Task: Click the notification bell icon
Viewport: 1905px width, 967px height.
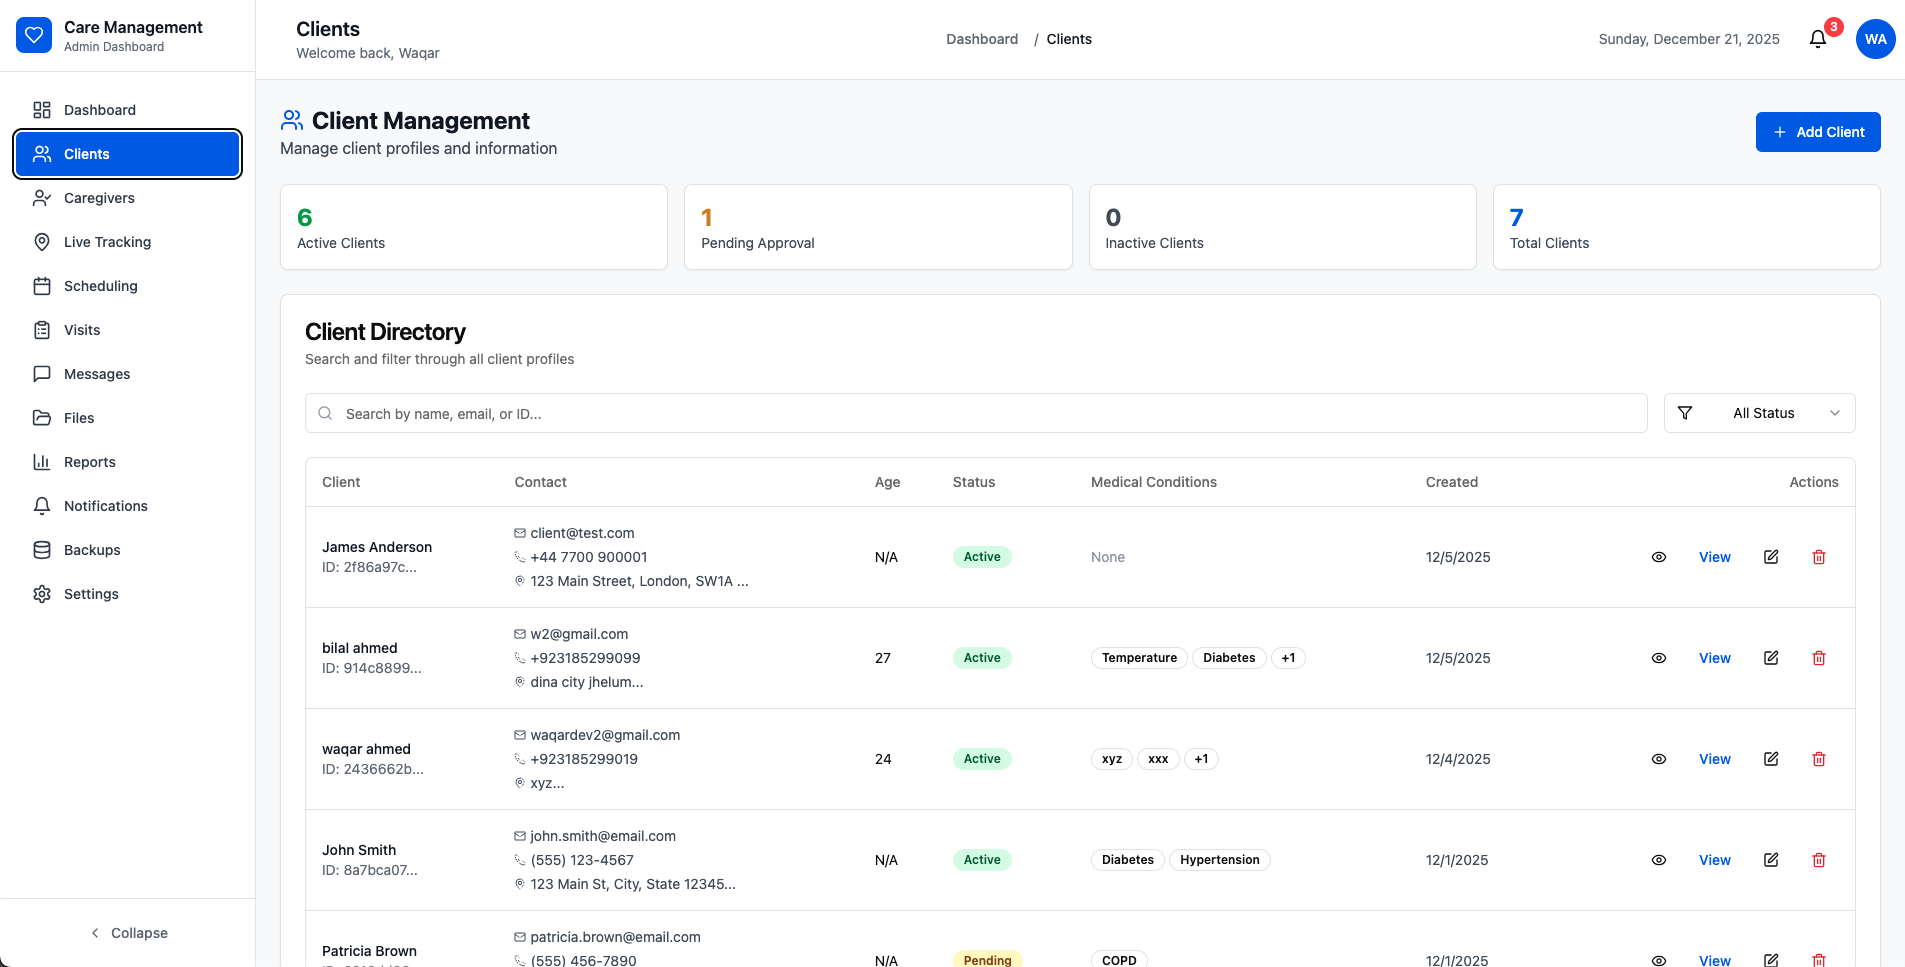Action: 1818,39
